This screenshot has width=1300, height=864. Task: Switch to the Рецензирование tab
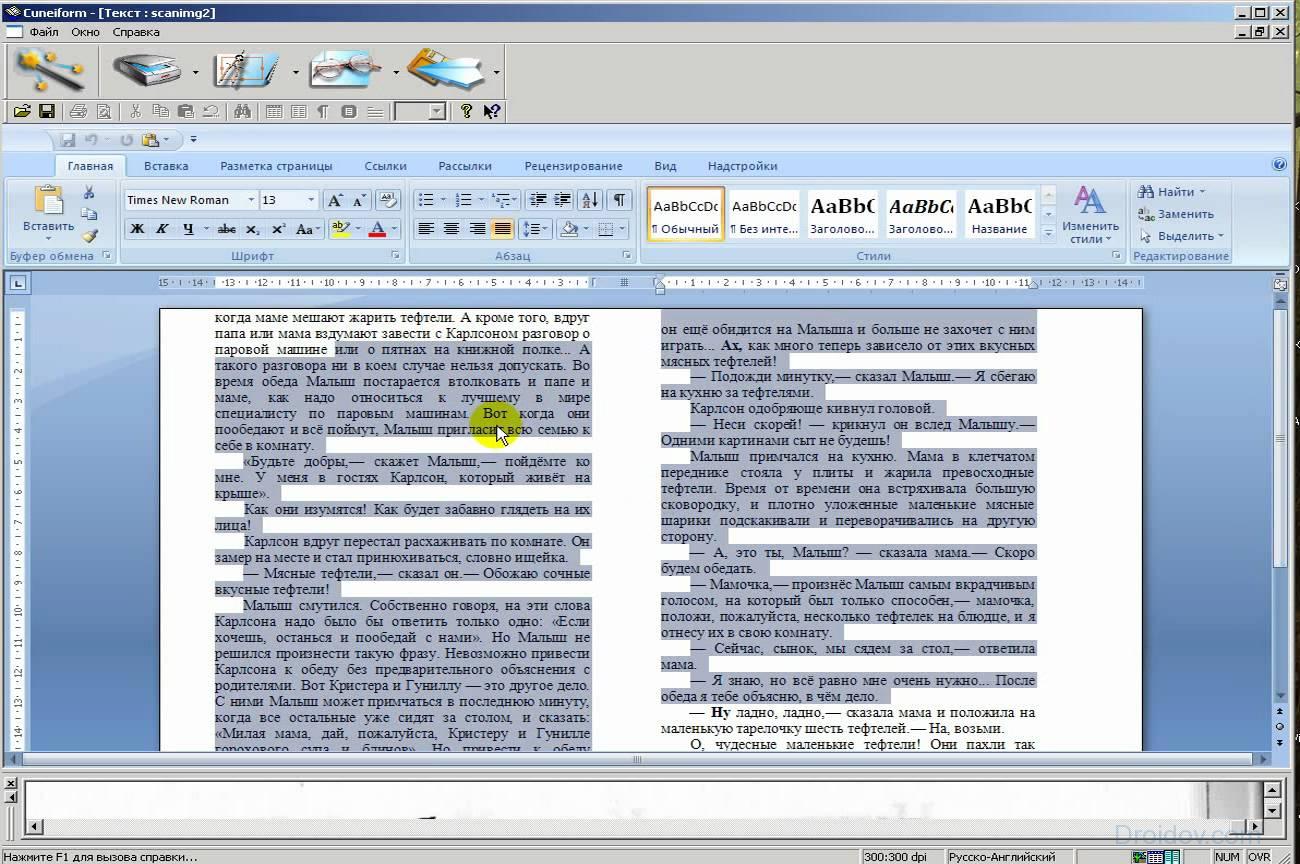[574, 166]
